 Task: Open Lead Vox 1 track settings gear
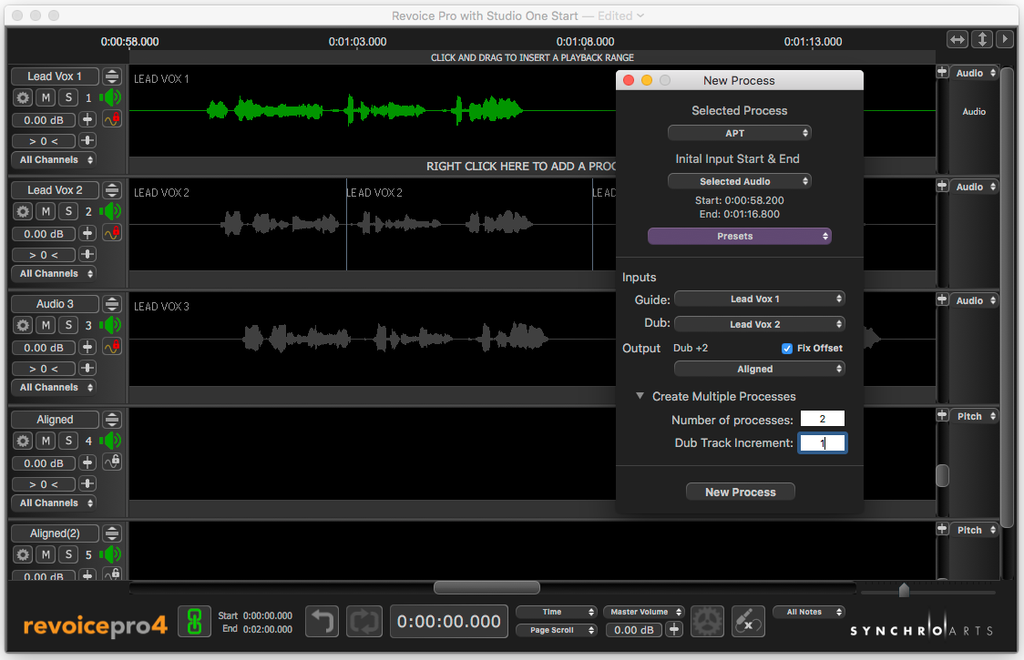[23, 98]
